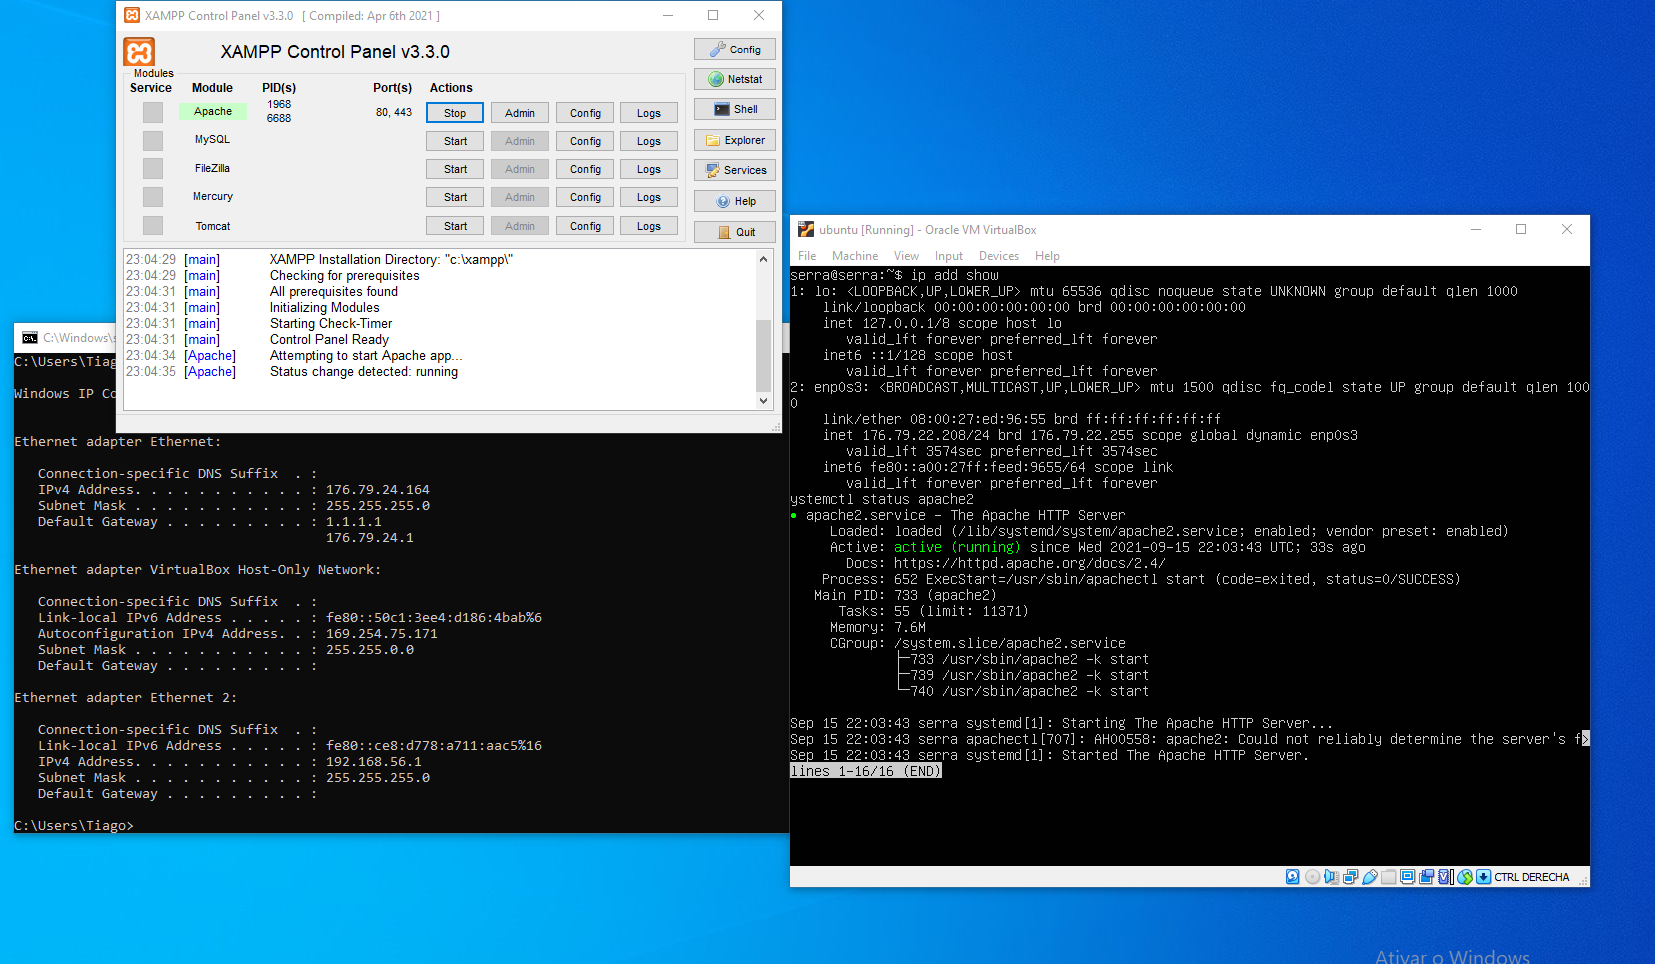
Task: Click the command prompt window title icon
Action: [30, 338]
